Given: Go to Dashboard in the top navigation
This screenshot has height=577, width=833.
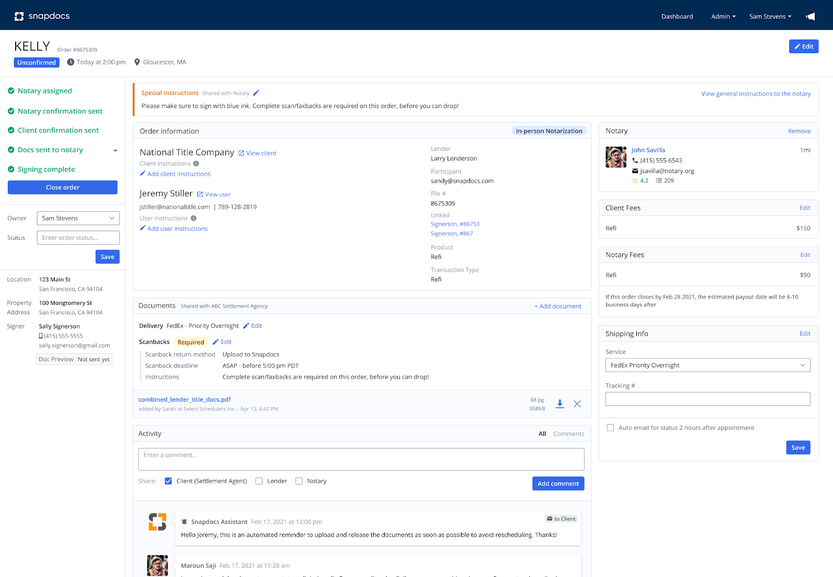Looking at the screenshot, I should (677, 16).
